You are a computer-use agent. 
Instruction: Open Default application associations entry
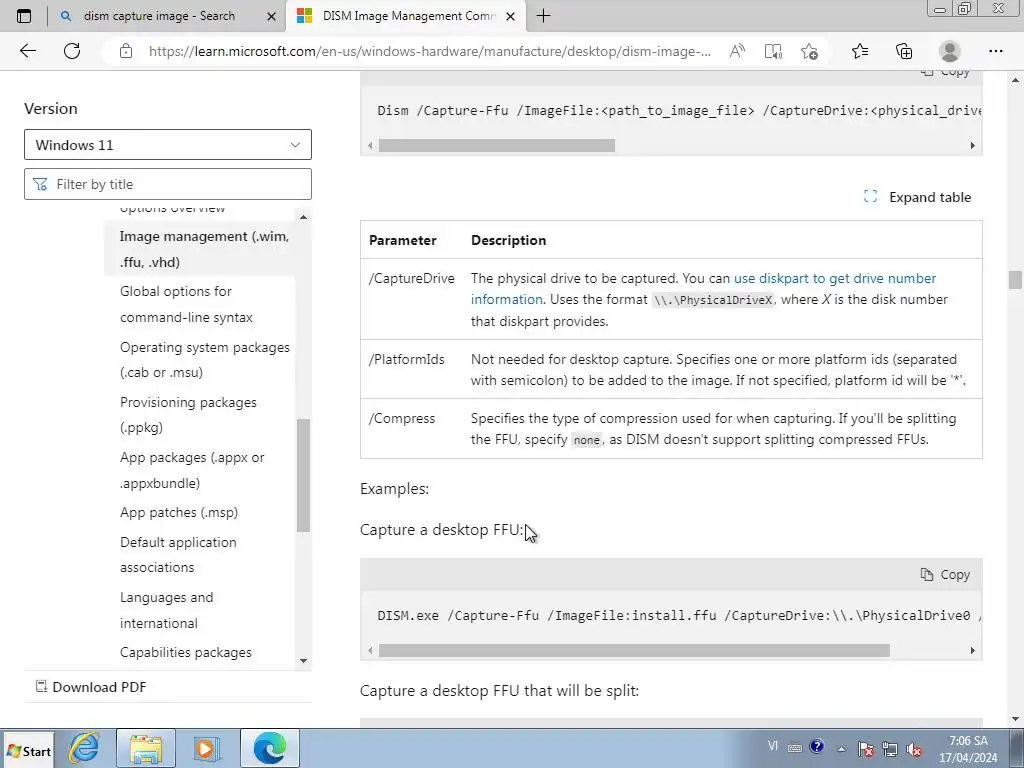click(x=178, y=554)
